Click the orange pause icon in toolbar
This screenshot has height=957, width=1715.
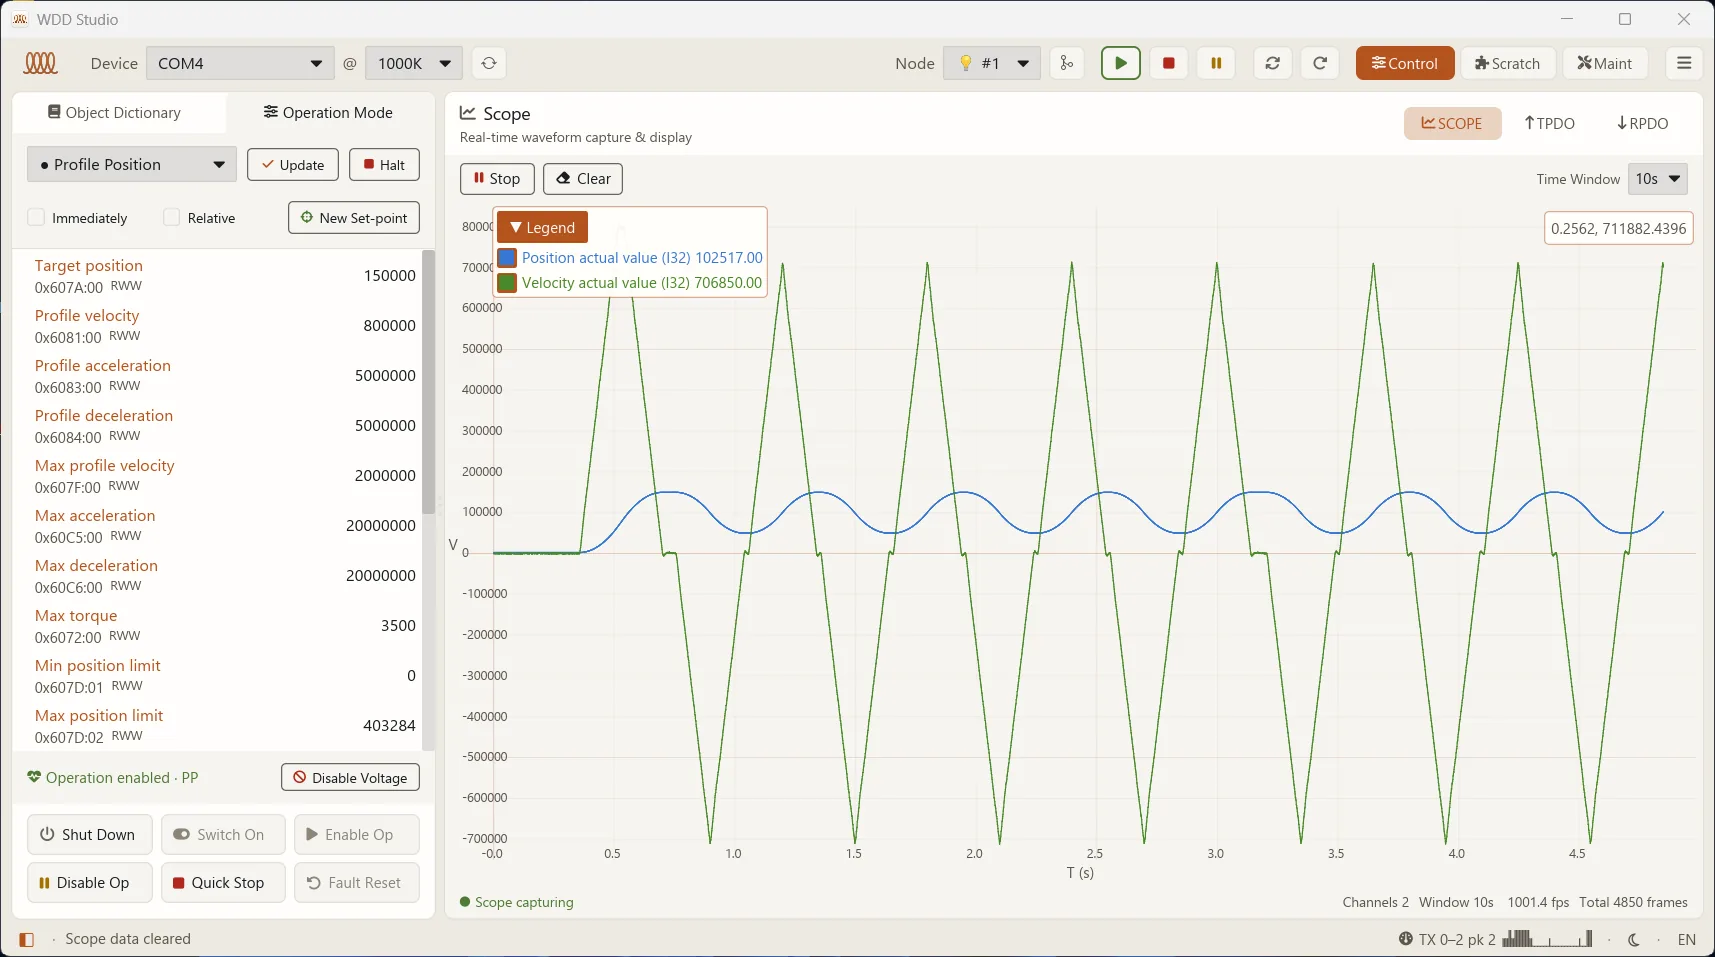pos(1216,63)
